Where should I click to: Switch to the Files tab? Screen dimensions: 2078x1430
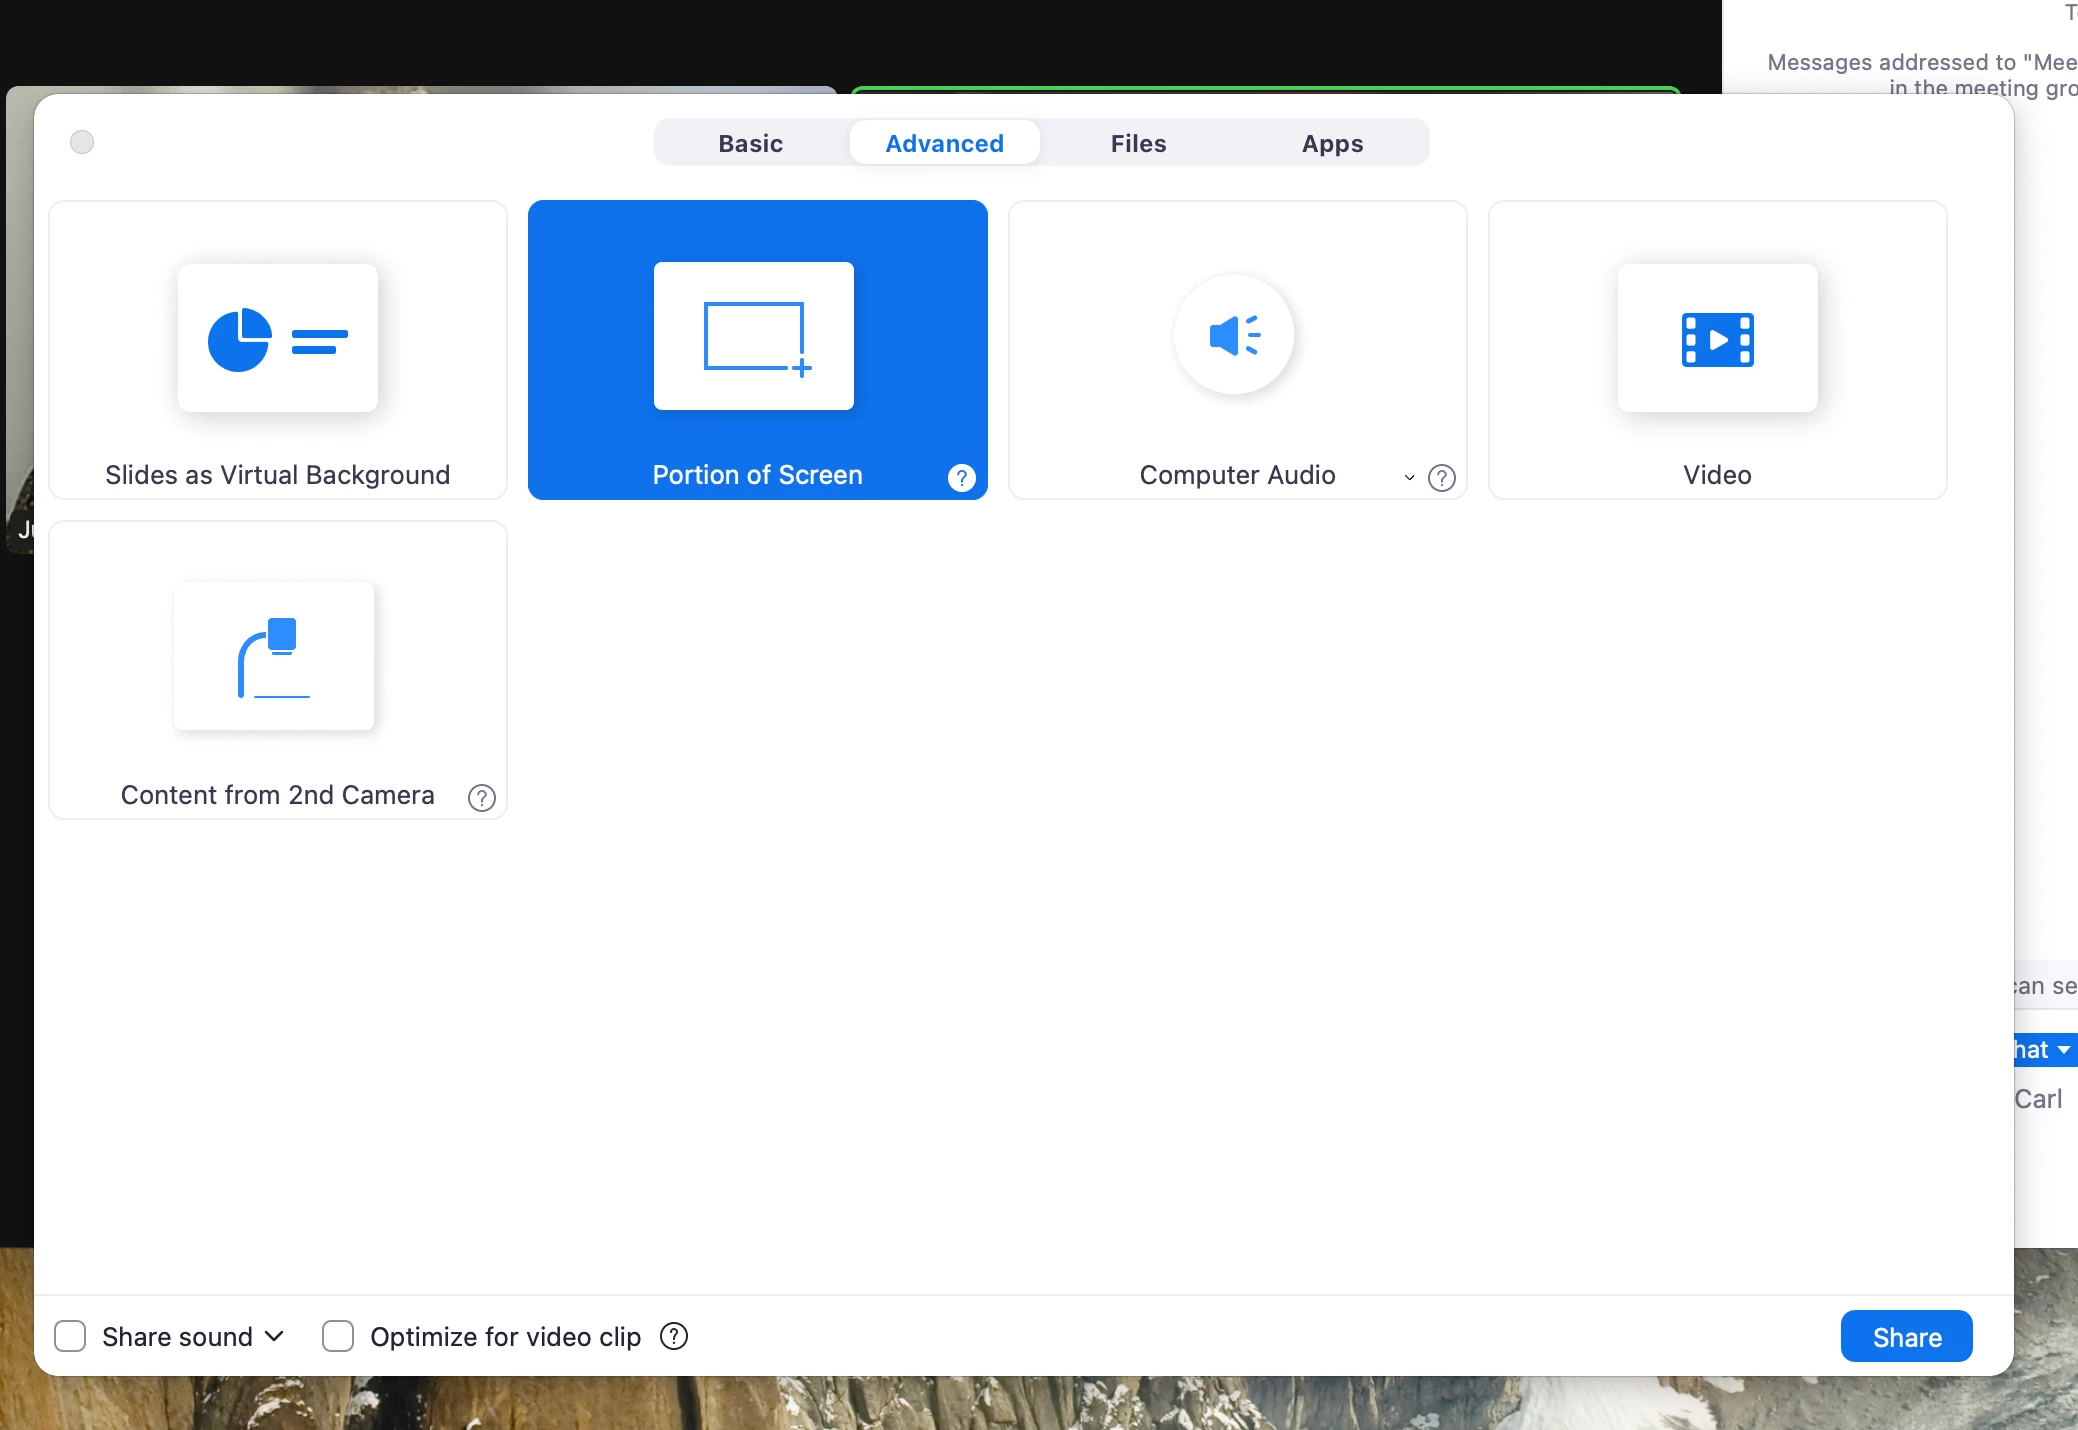1138,143
